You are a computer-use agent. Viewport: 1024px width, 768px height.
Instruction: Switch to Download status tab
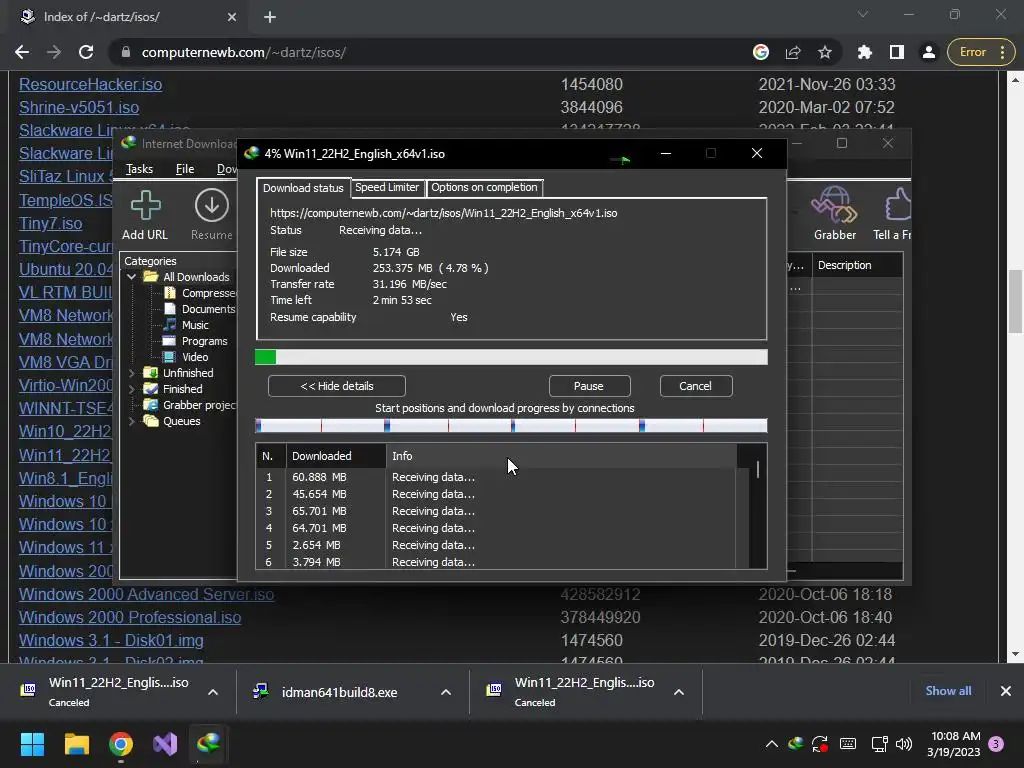coord(303,188)
